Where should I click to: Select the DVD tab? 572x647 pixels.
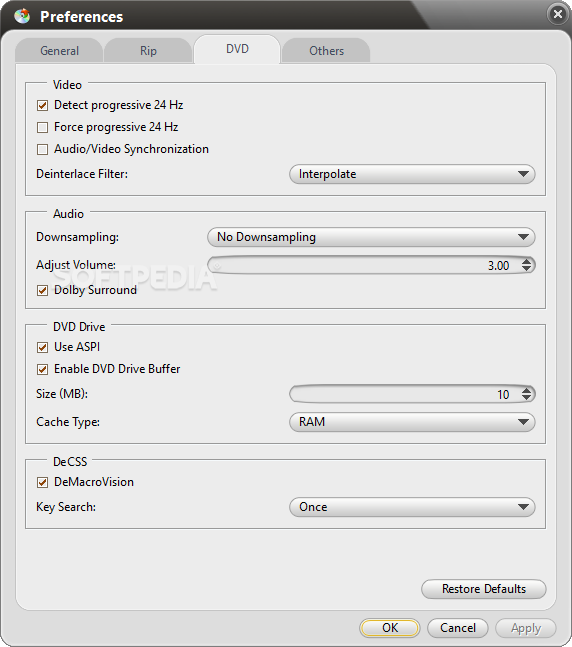coord(237,49)
